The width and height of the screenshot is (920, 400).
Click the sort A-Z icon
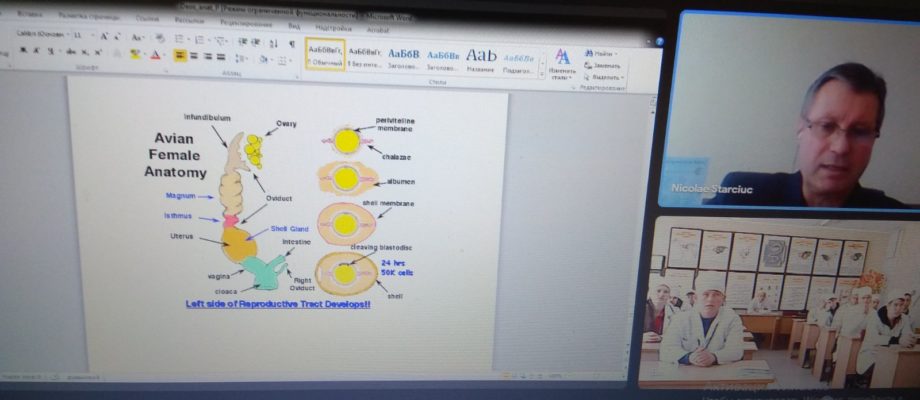tap(273, 43)
